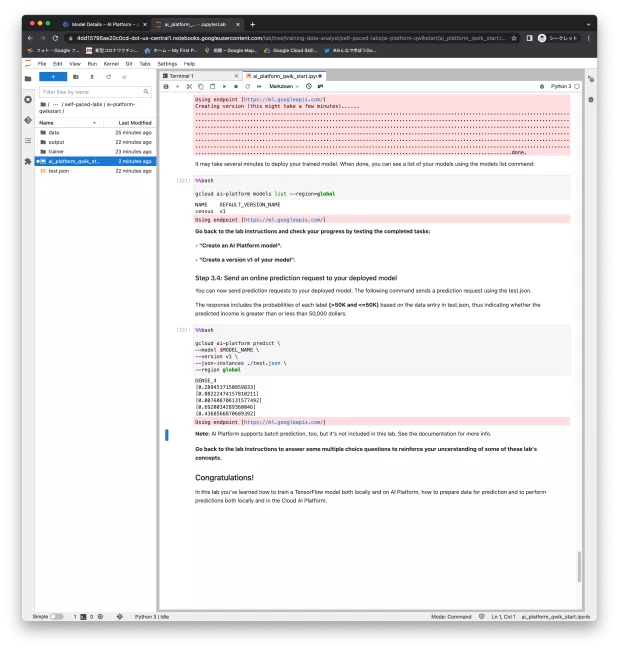Open running terminals and kernels sidebar icon

tap(28, 99)
